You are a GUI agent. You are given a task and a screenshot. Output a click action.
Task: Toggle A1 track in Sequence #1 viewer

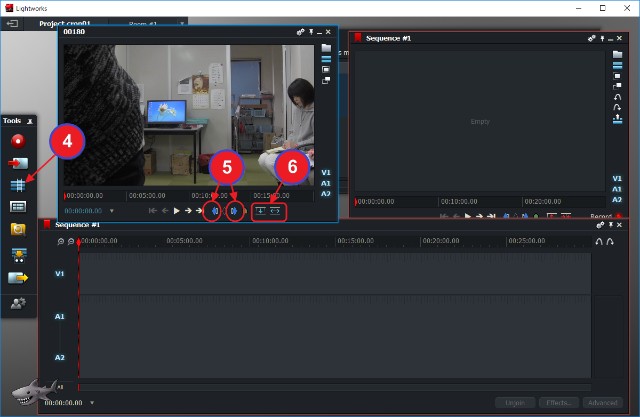point(617,189)
